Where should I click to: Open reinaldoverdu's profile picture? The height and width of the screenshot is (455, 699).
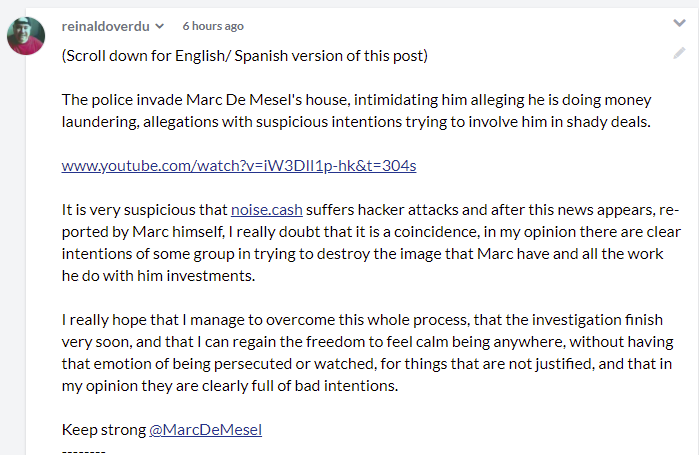26,36
